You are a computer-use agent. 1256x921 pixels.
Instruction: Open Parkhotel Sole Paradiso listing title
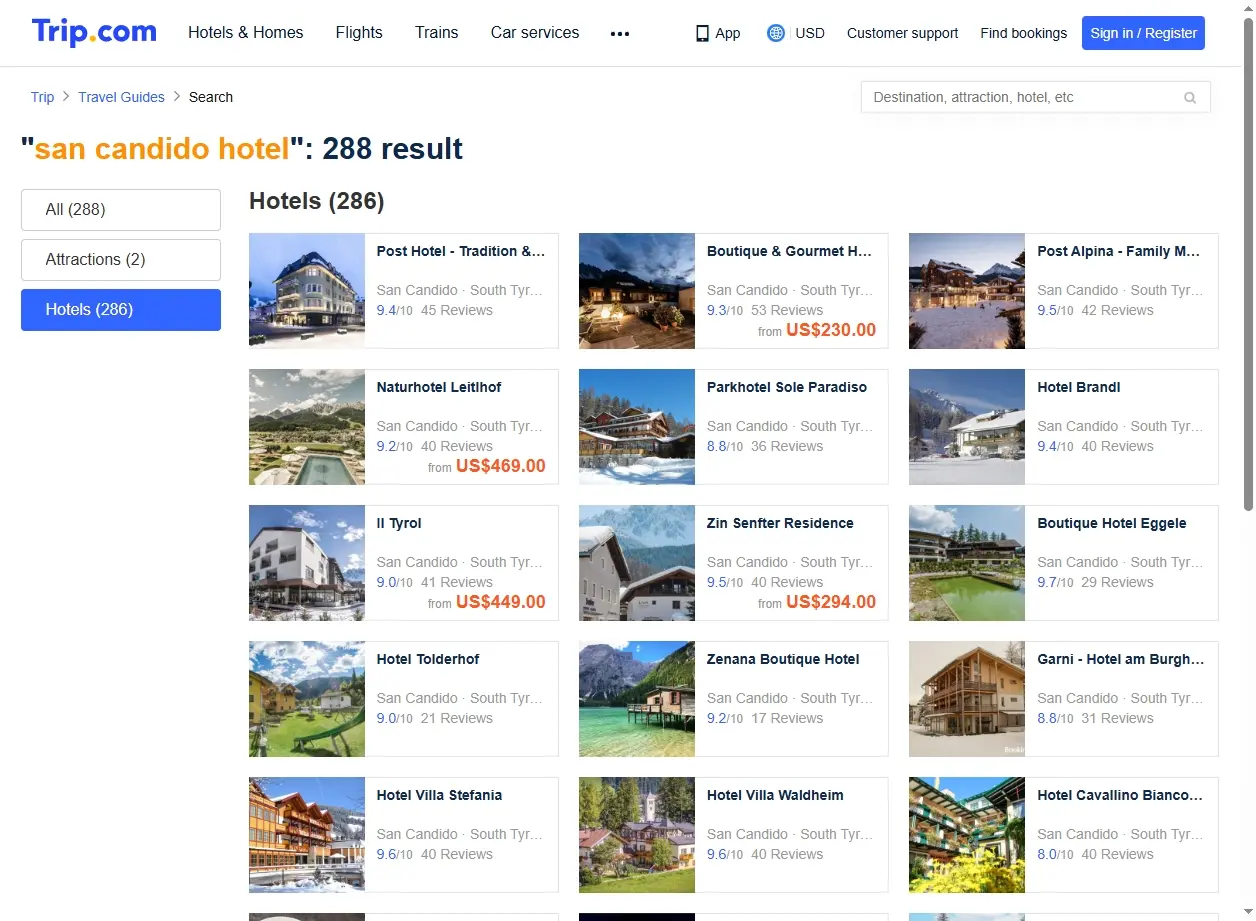[x=787, y=387]
